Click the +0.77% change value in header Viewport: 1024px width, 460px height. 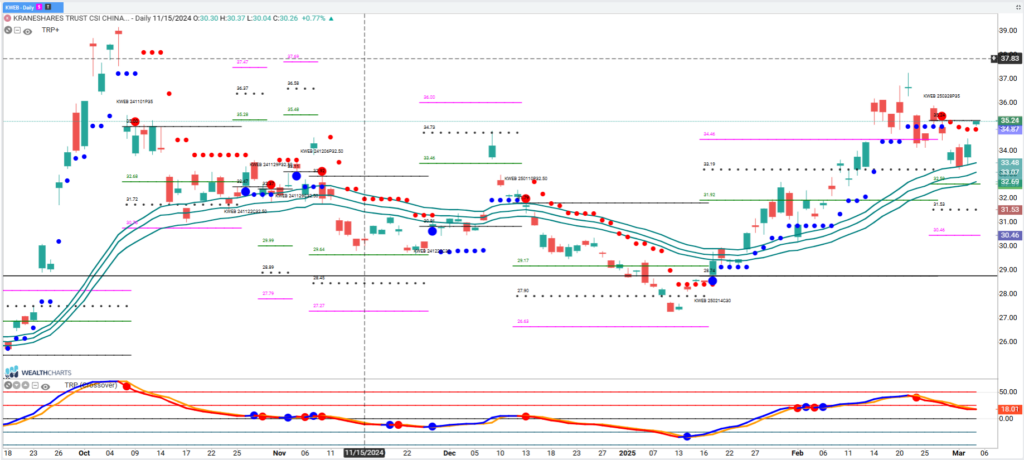[x=312, y=18]
